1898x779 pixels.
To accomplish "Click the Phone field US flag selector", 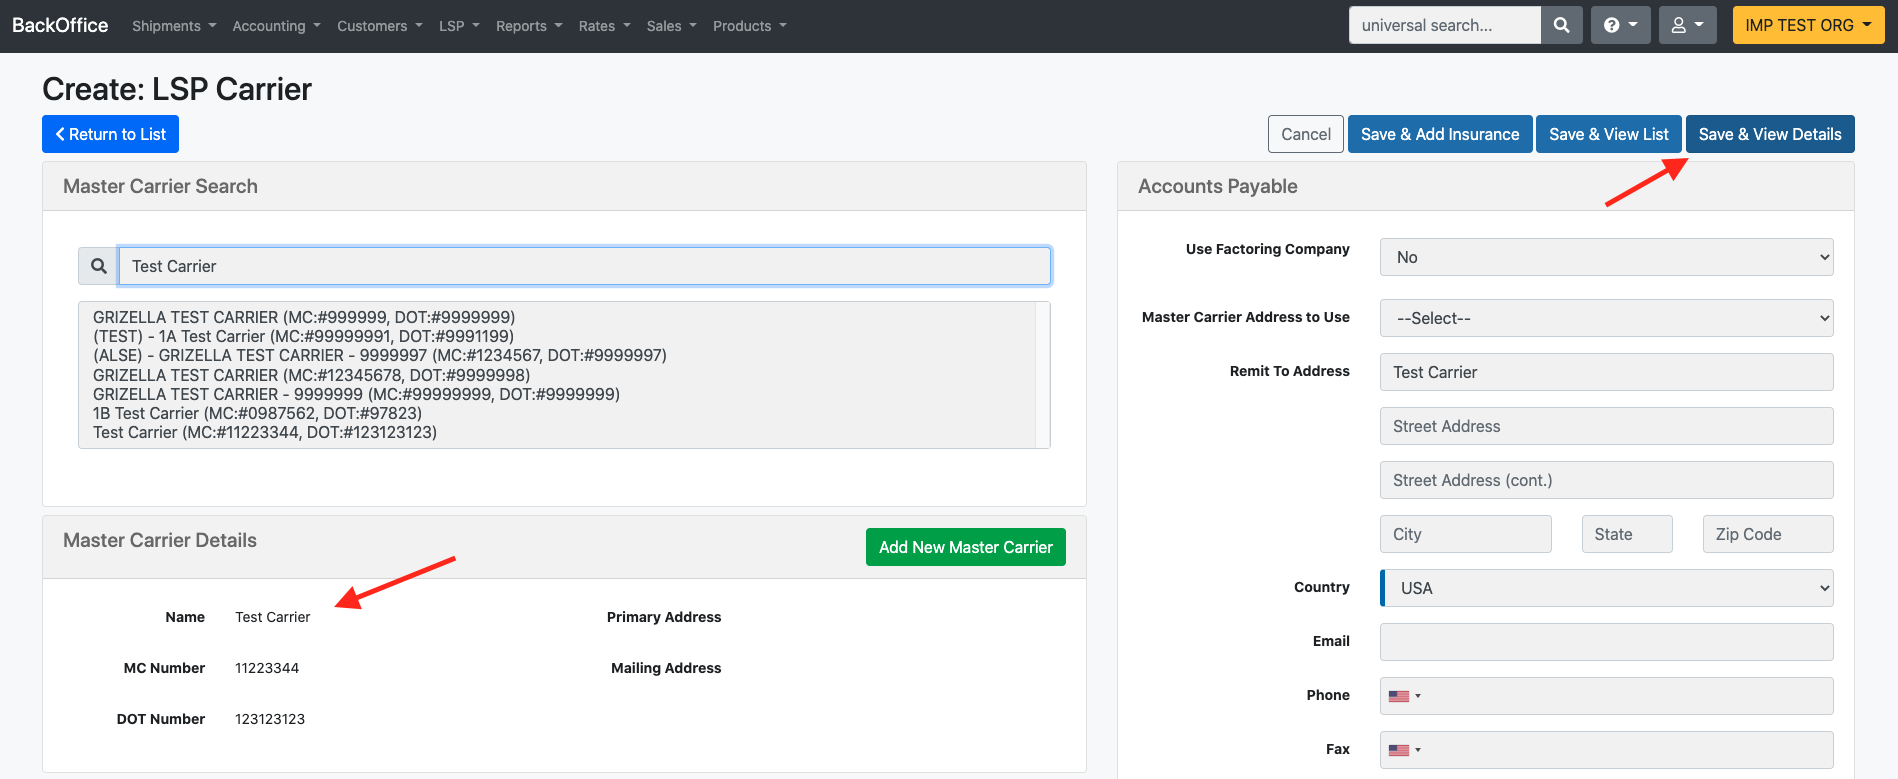I will point(1404,696).
